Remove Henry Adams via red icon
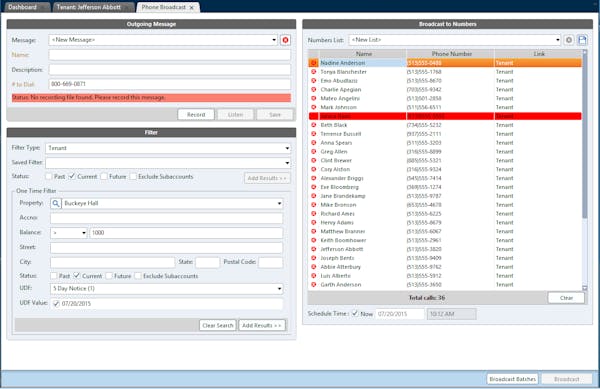The image size is (600, 389). [x=314, y=222]
